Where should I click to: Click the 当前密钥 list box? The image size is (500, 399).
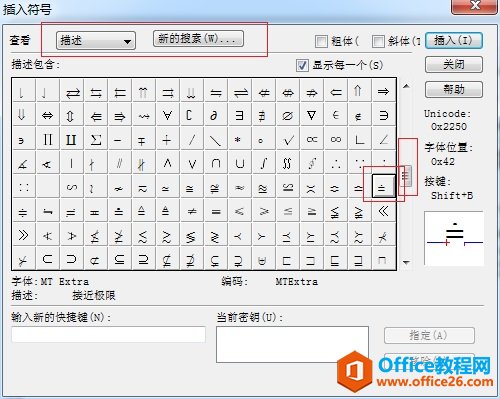point(292,344)
